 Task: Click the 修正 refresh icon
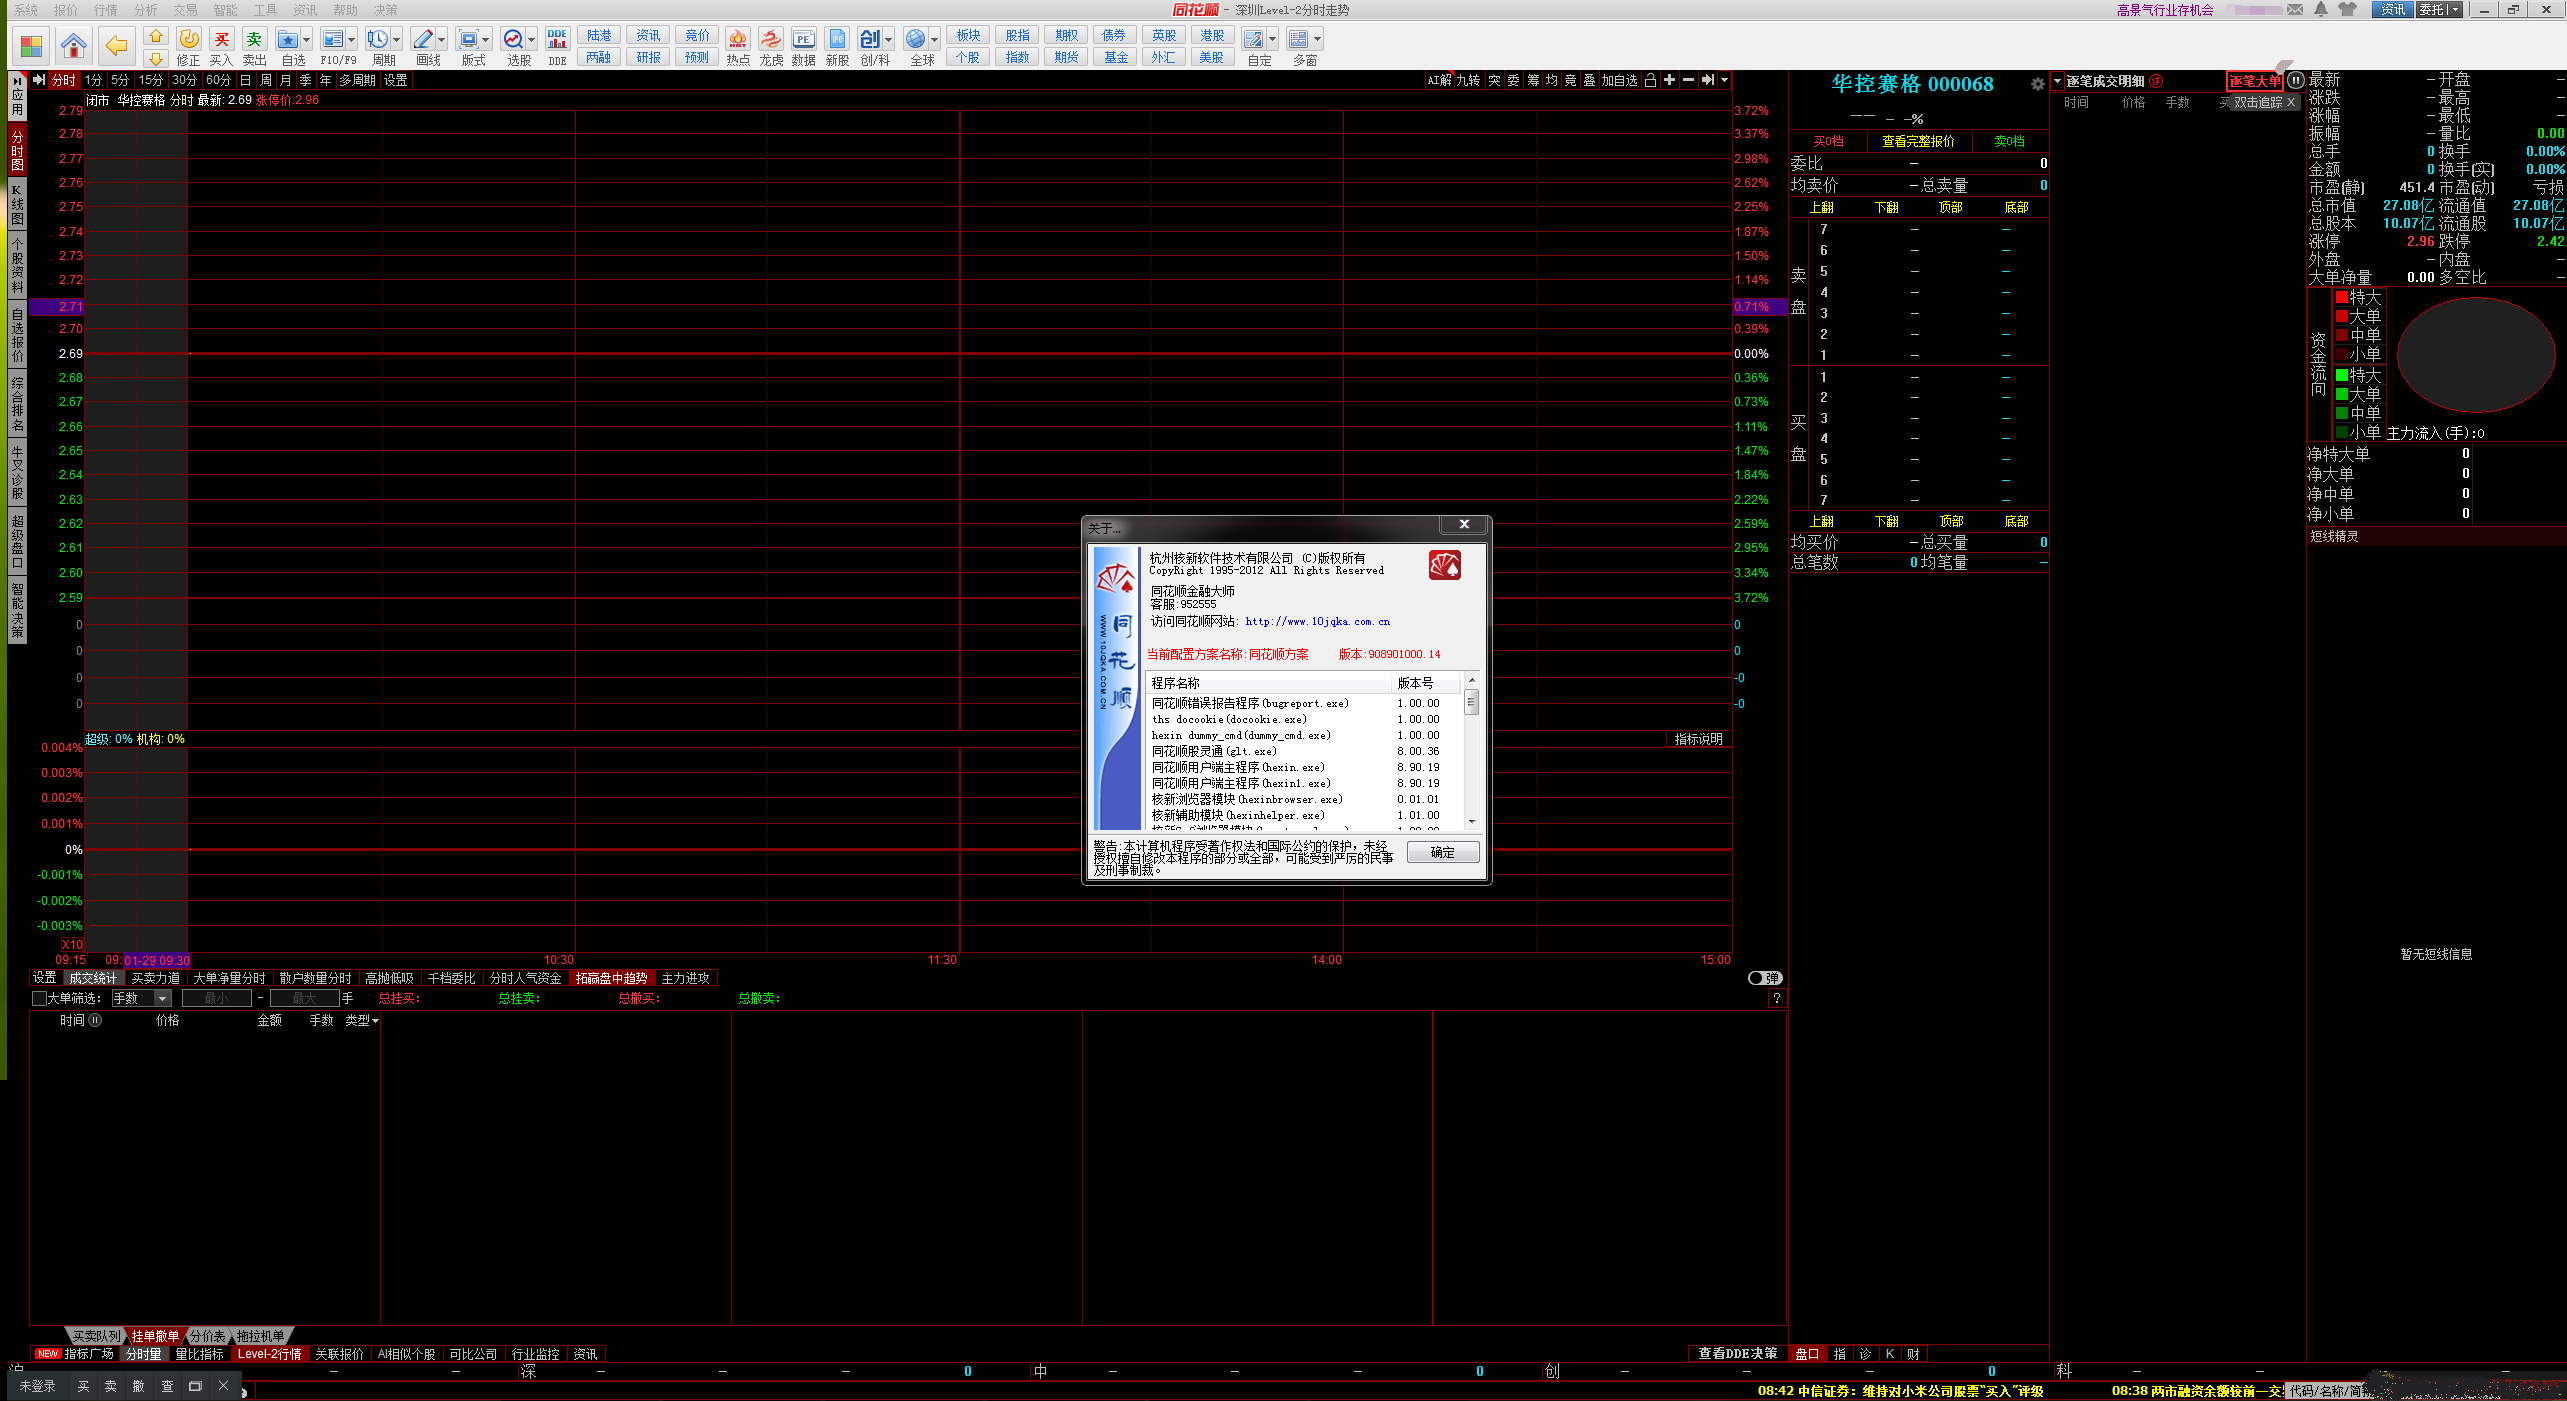(x=188, y=39)
